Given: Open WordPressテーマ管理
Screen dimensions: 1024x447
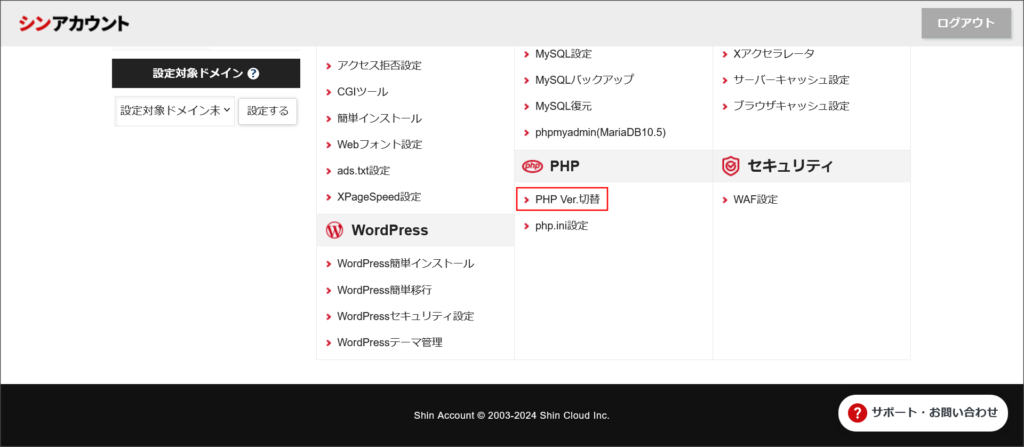Looking at the screenshot, I should [x=389, y=342].
